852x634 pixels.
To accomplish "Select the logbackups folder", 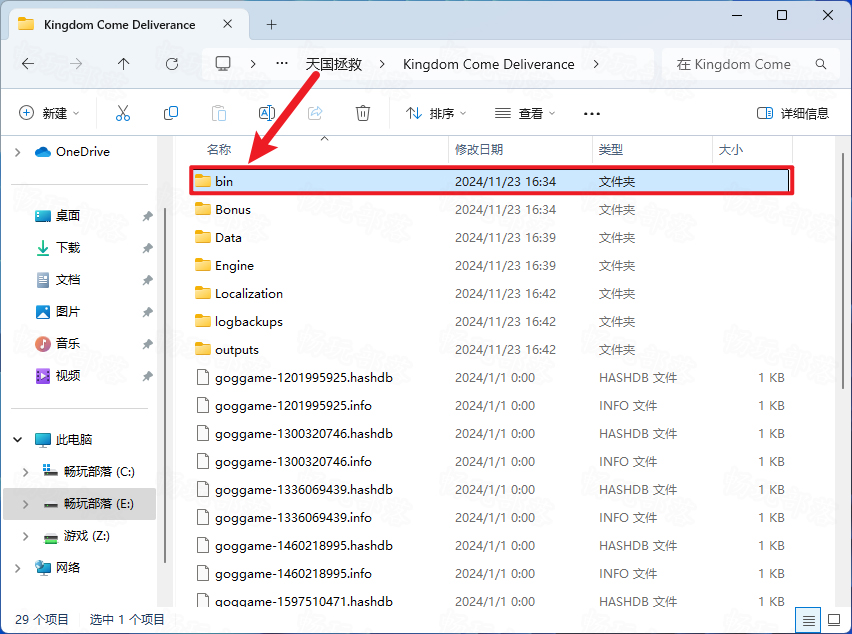I will point(491,322).
